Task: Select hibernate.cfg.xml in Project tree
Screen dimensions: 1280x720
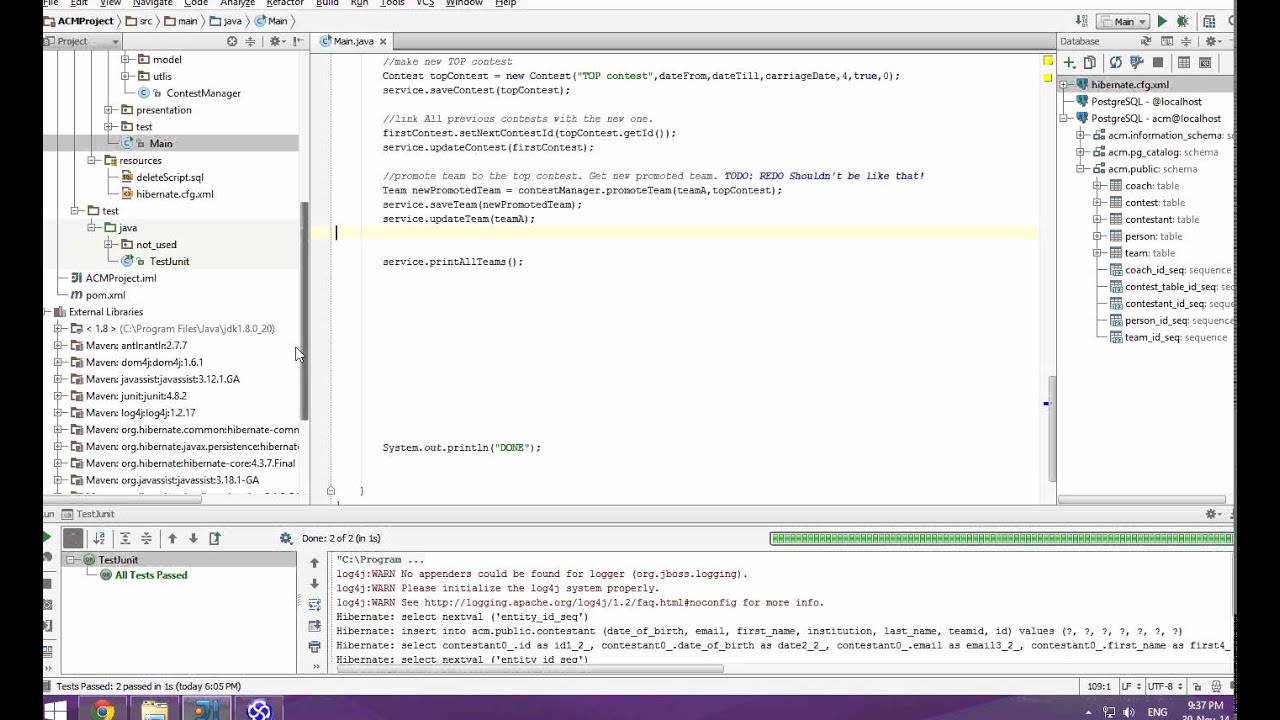Action: (x=175, y=194)
